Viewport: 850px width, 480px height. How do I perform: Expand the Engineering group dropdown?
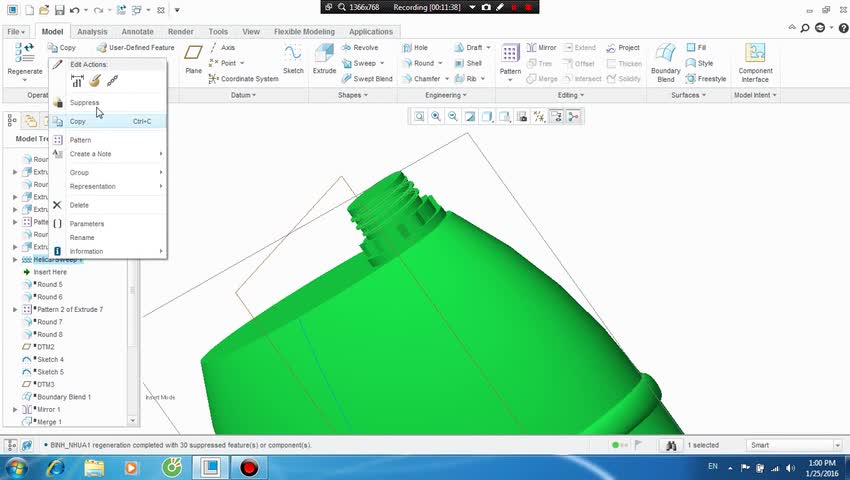click(x=447, y=95)
